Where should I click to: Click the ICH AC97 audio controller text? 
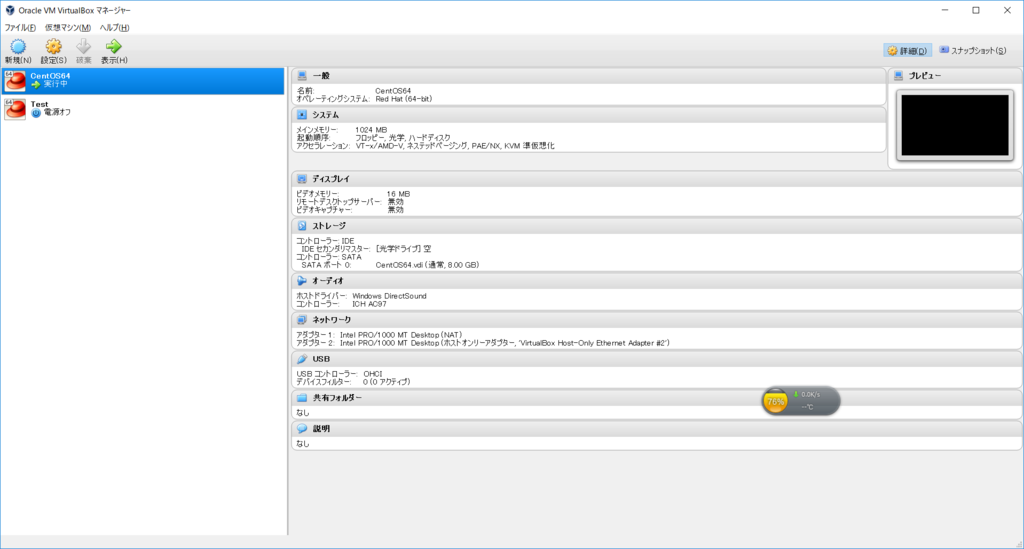pyautogui.click(x=370, y=304)
